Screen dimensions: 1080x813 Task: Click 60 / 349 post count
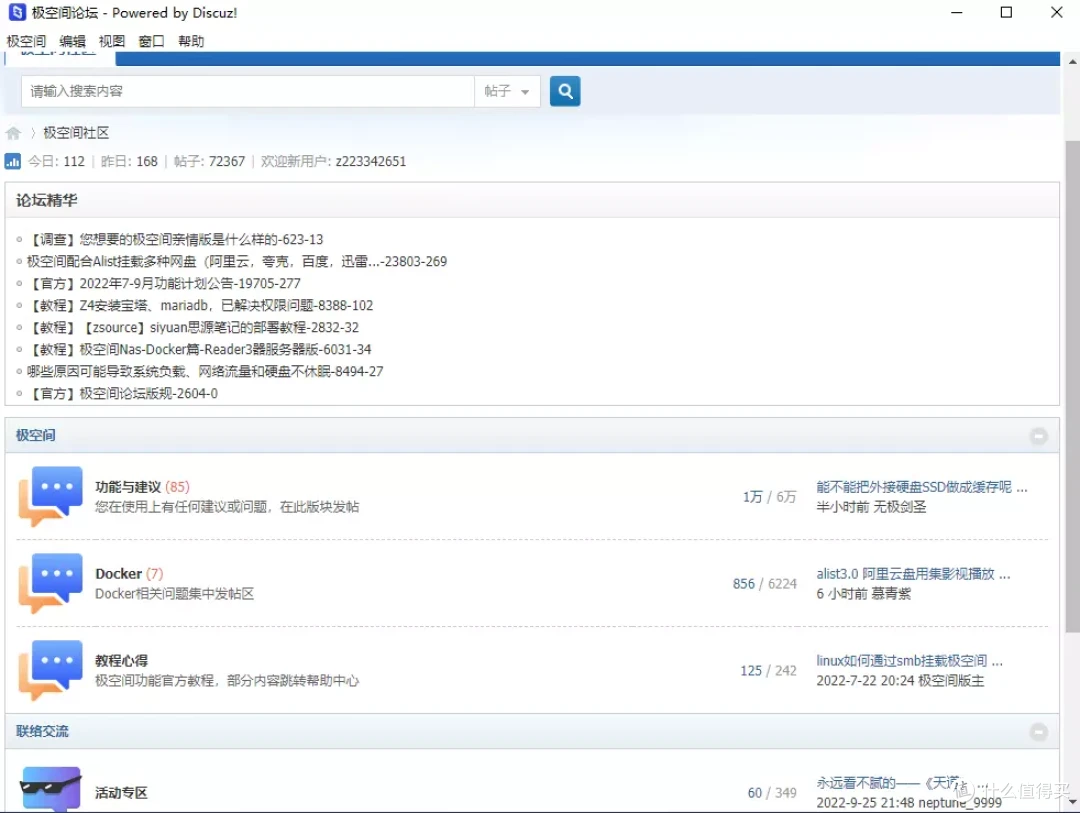pos(772,793)
